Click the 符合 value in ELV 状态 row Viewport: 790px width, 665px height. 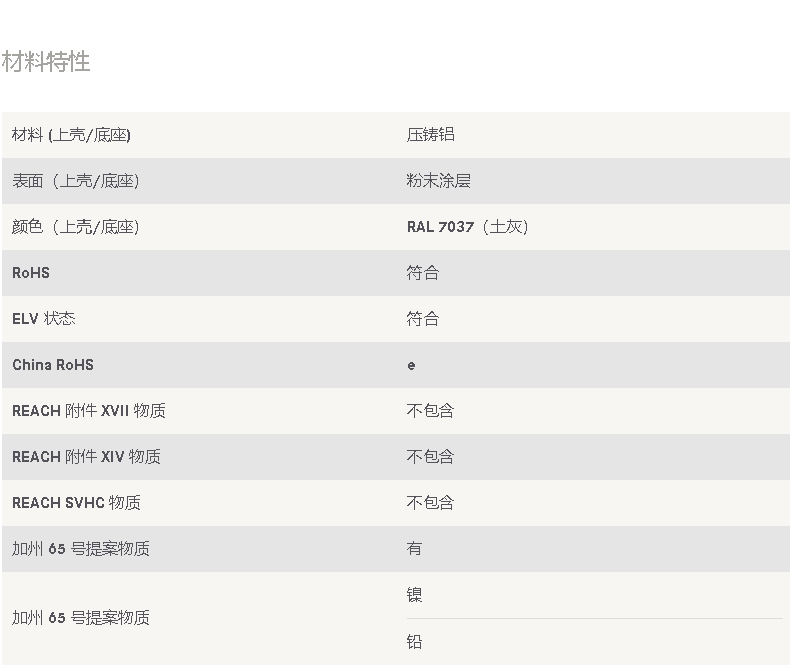423,319
